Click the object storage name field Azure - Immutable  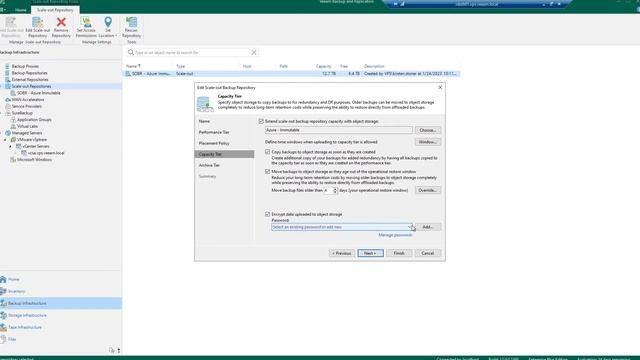tap(339, 130)
